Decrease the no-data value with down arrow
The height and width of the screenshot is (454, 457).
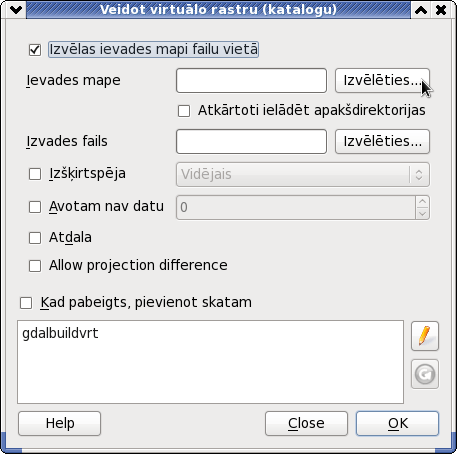[x=422, y=213]
